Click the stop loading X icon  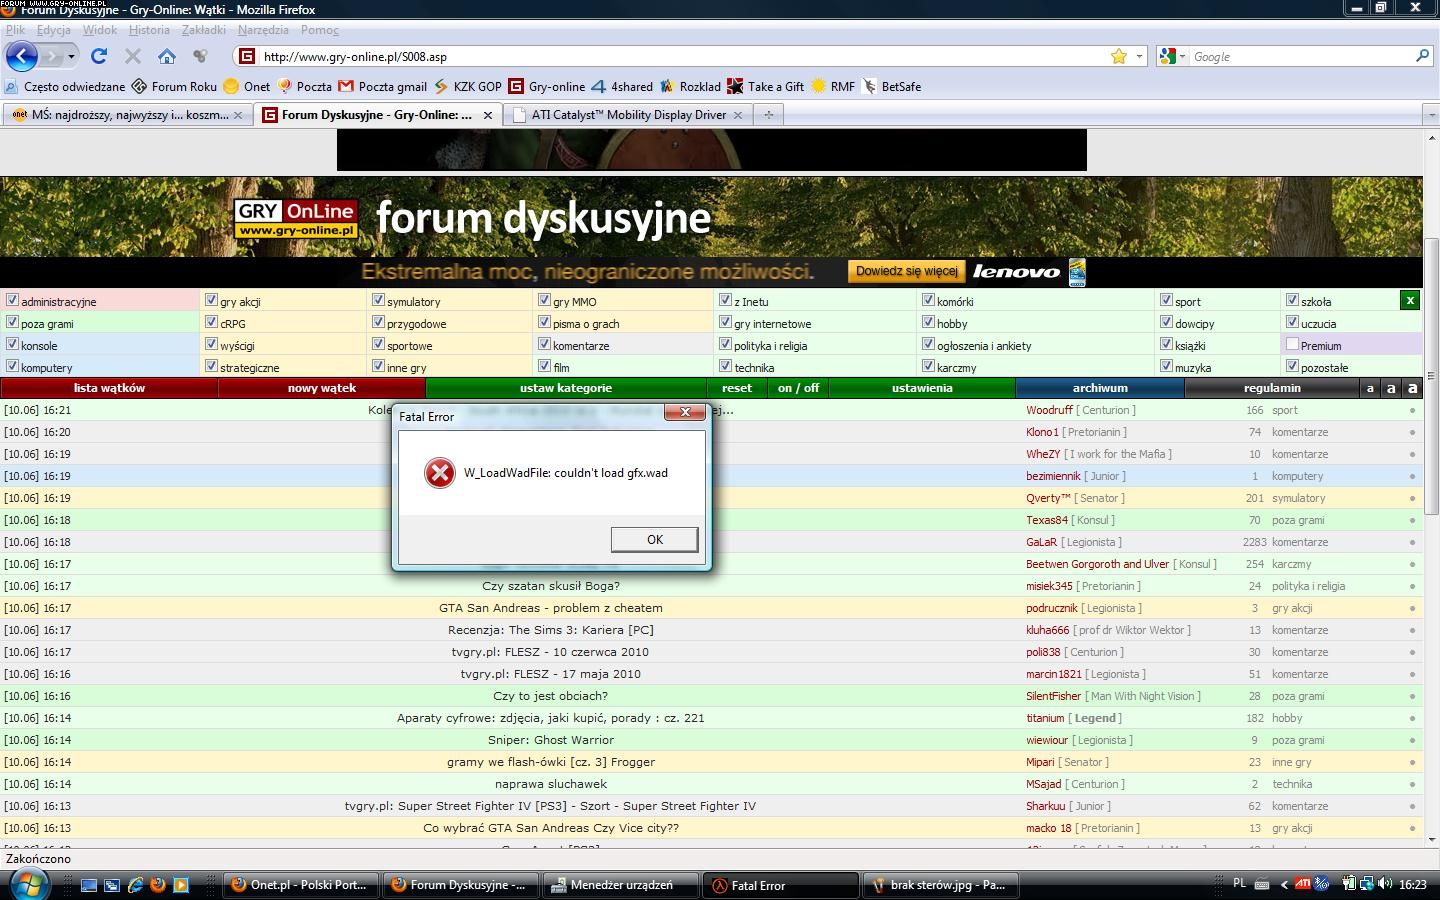[132, 56]
